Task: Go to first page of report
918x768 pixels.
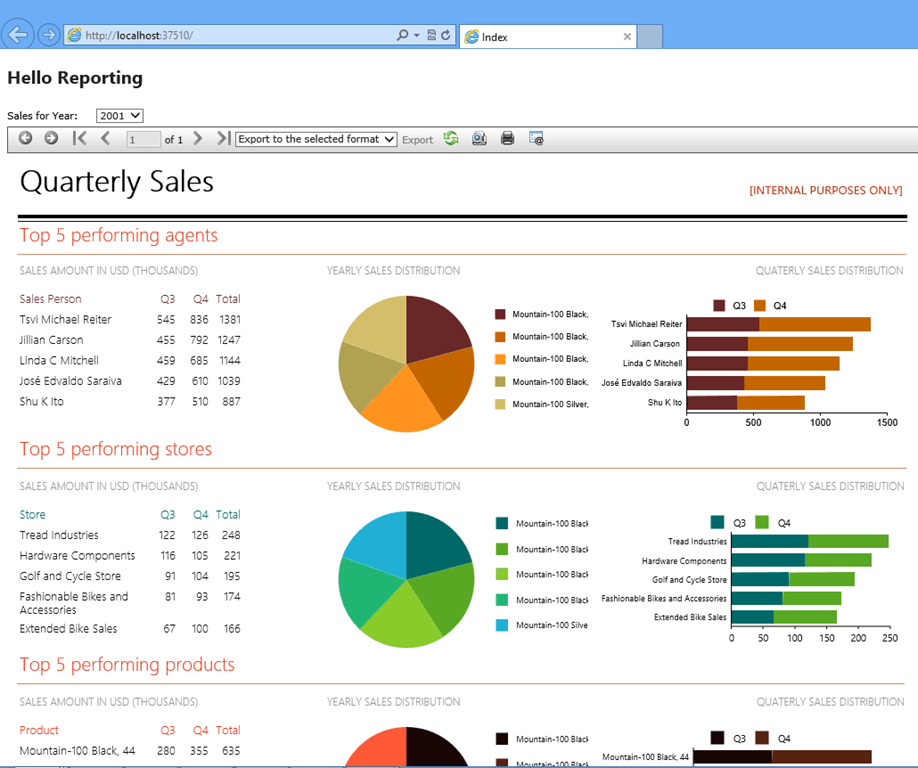Action: click(x=79, y=138)
